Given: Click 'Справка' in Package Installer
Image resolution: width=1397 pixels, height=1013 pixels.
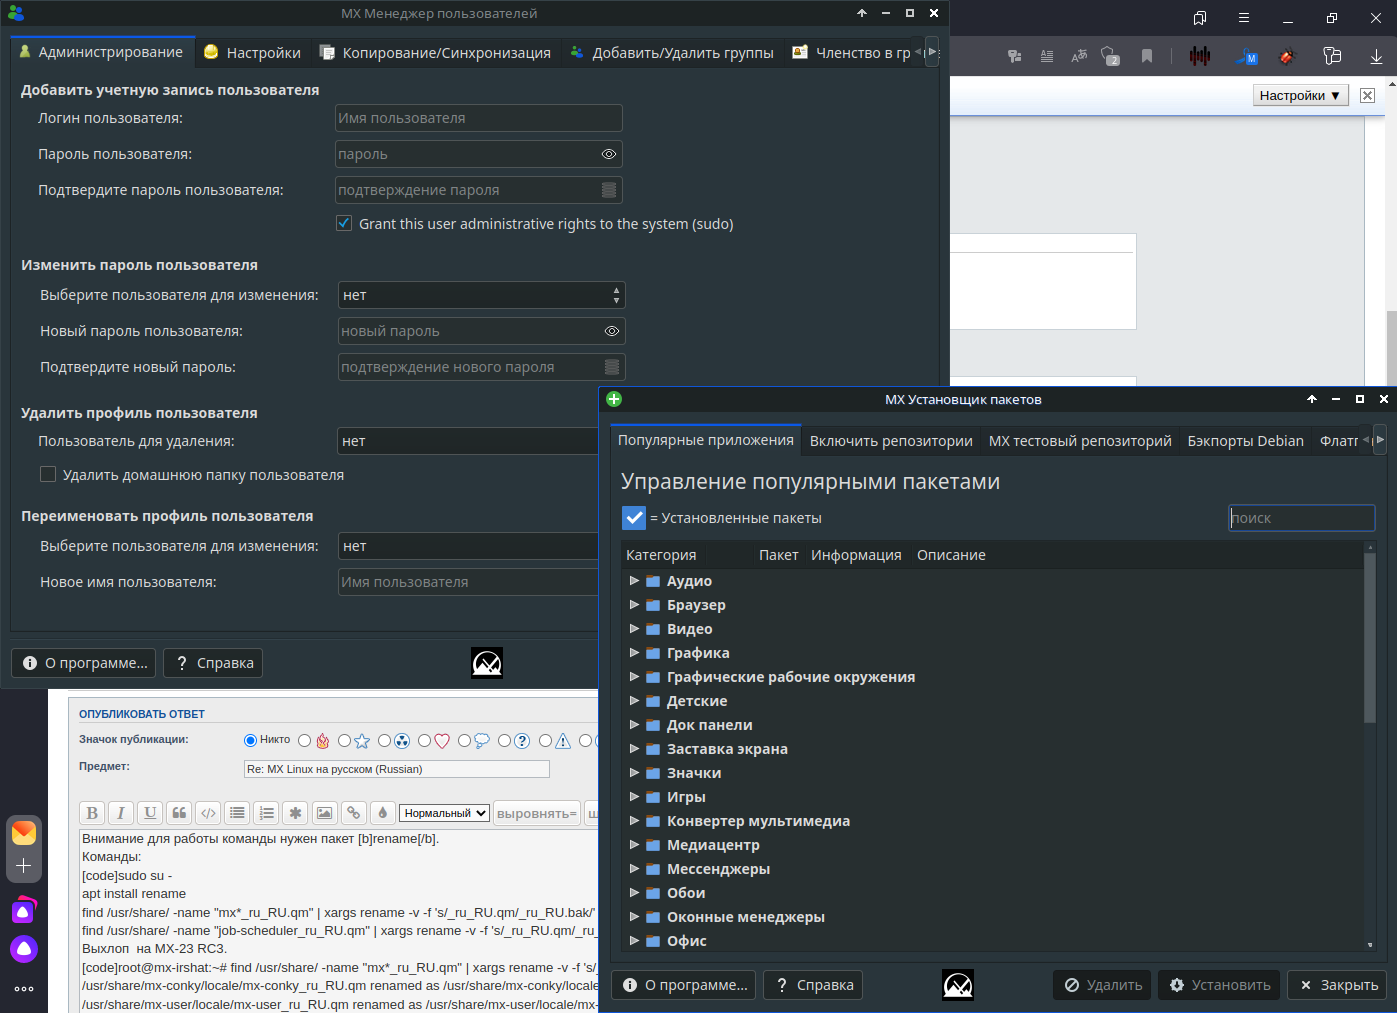Looking at the screenshot, I should 813,985.
